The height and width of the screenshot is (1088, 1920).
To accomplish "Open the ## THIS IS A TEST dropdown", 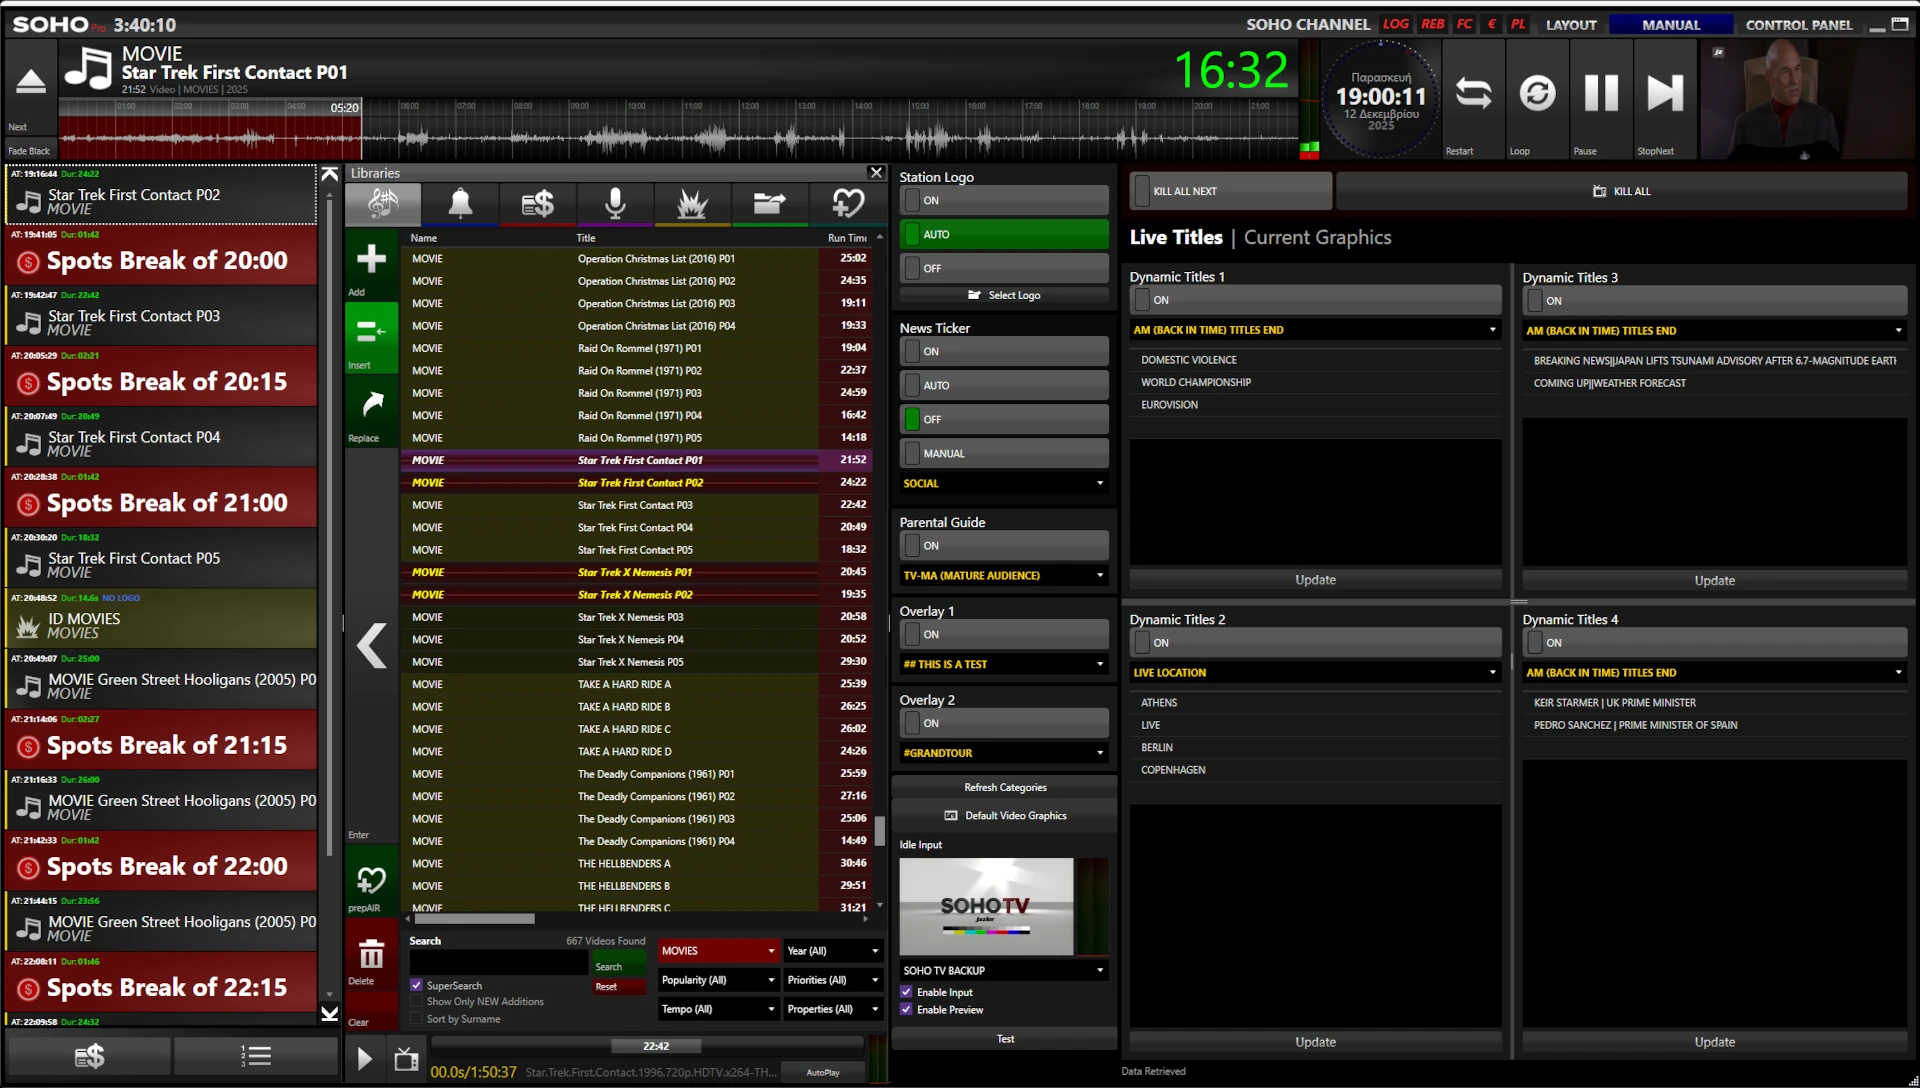I will pyautogui.click(x=1004, y=664).
